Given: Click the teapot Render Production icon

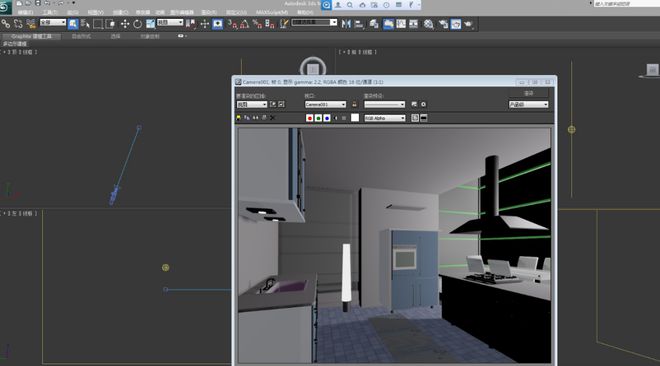Looking at the screenshot, I should tap(468, 24).
